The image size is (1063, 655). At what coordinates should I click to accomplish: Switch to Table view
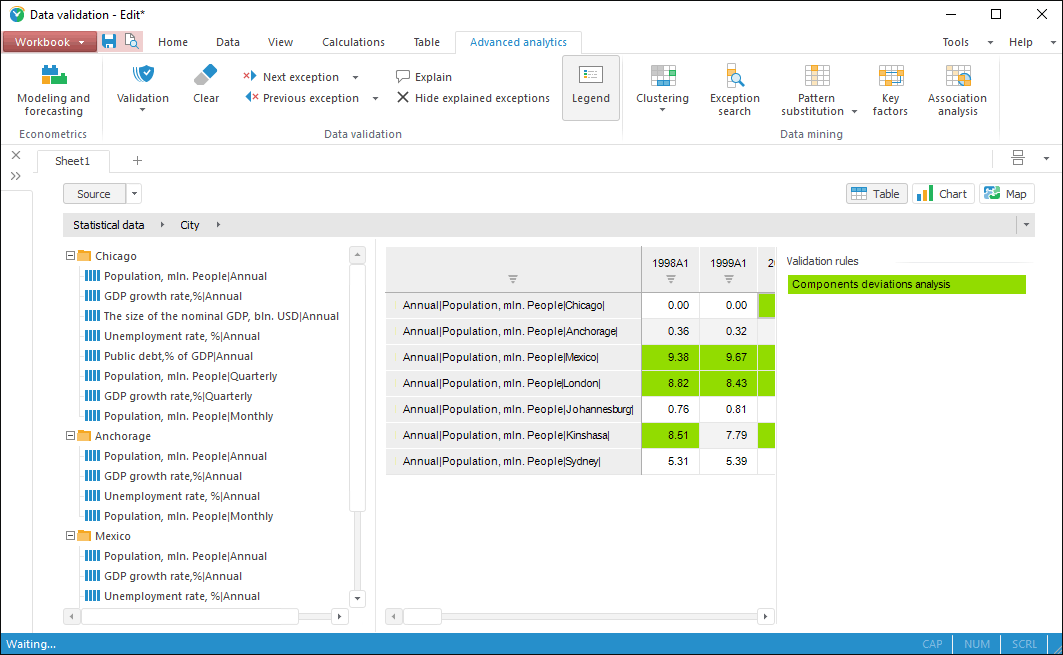pos(877,194)
